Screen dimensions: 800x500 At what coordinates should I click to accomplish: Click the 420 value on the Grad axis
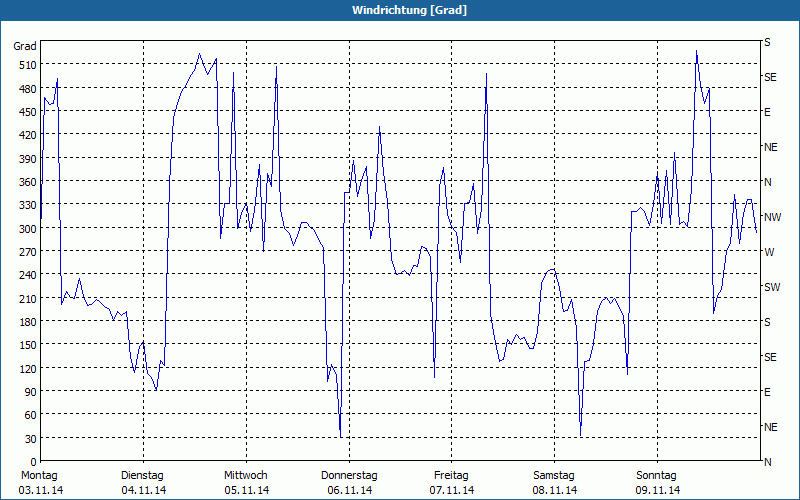28,135
